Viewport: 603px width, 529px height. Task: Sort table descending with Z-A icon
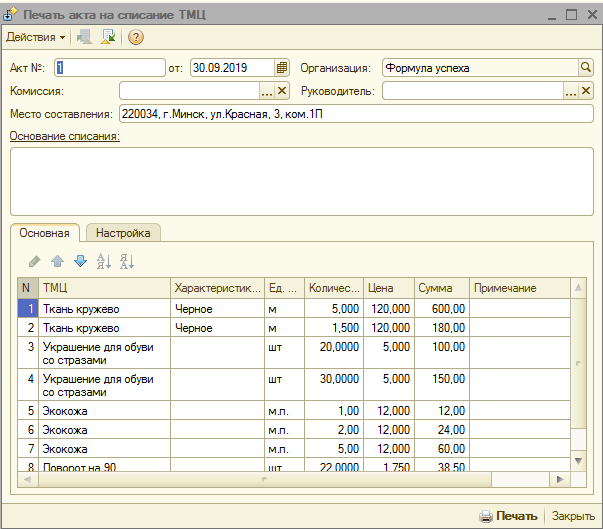pos(126,262)
